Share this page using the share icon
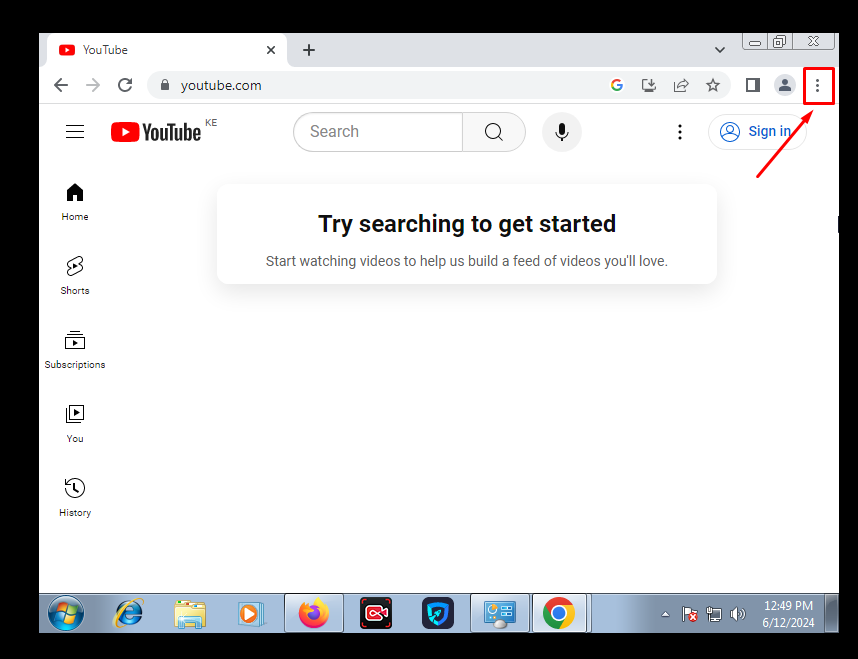This screenshot has width=858, height=659. pos(681,85)
